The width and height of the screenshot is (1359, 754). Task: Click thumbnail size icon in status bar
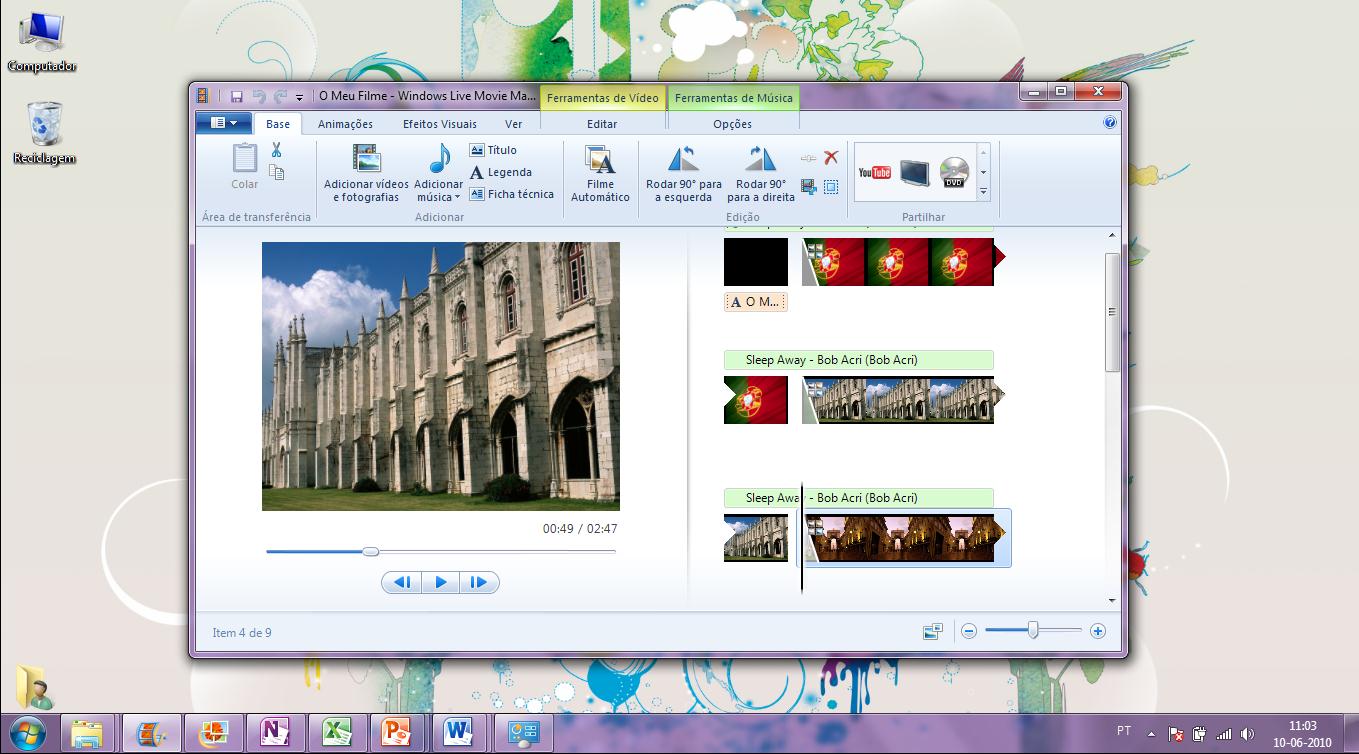933,631
